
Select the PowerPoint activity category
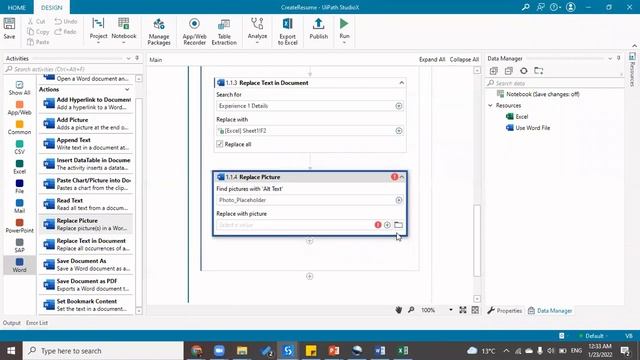19,226
